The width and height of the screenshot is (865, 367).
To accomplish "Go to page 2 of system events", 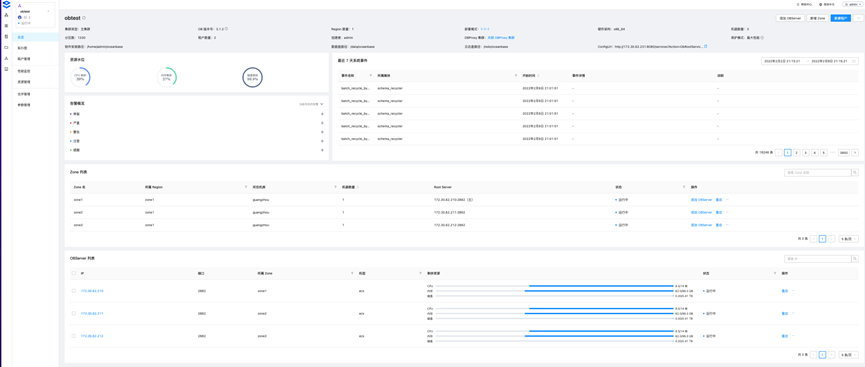I will click(797, 152).
